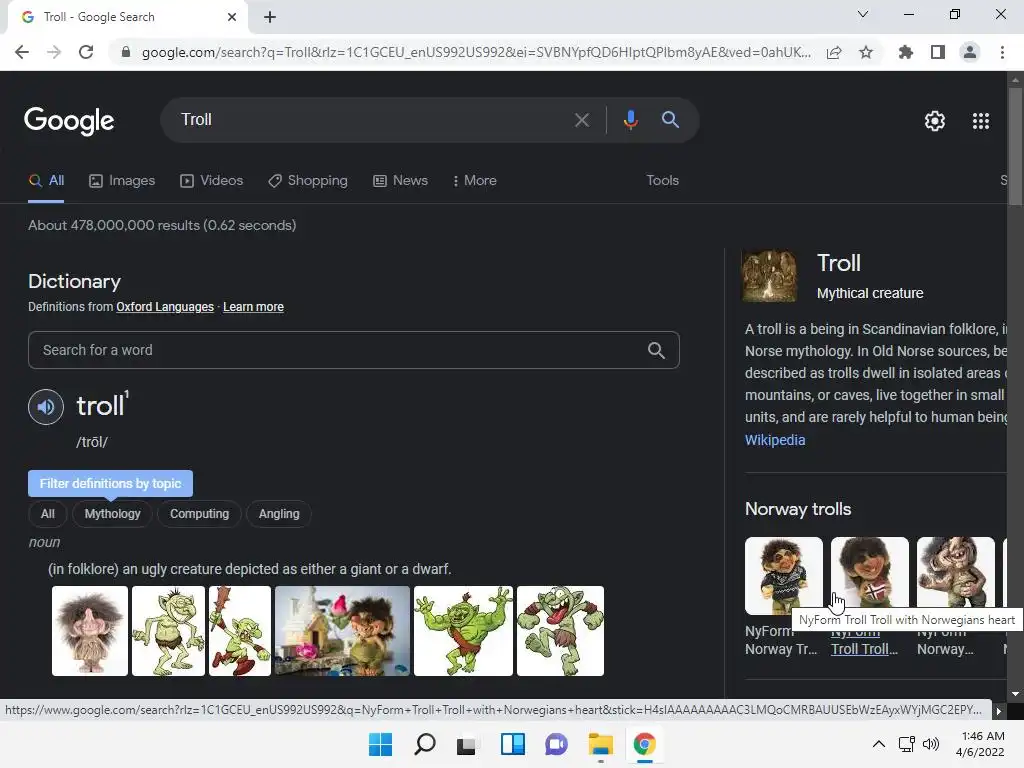Clear the search box with the X
The height and width of the screenshot is (768, 1024).
[x=582, y=120]
